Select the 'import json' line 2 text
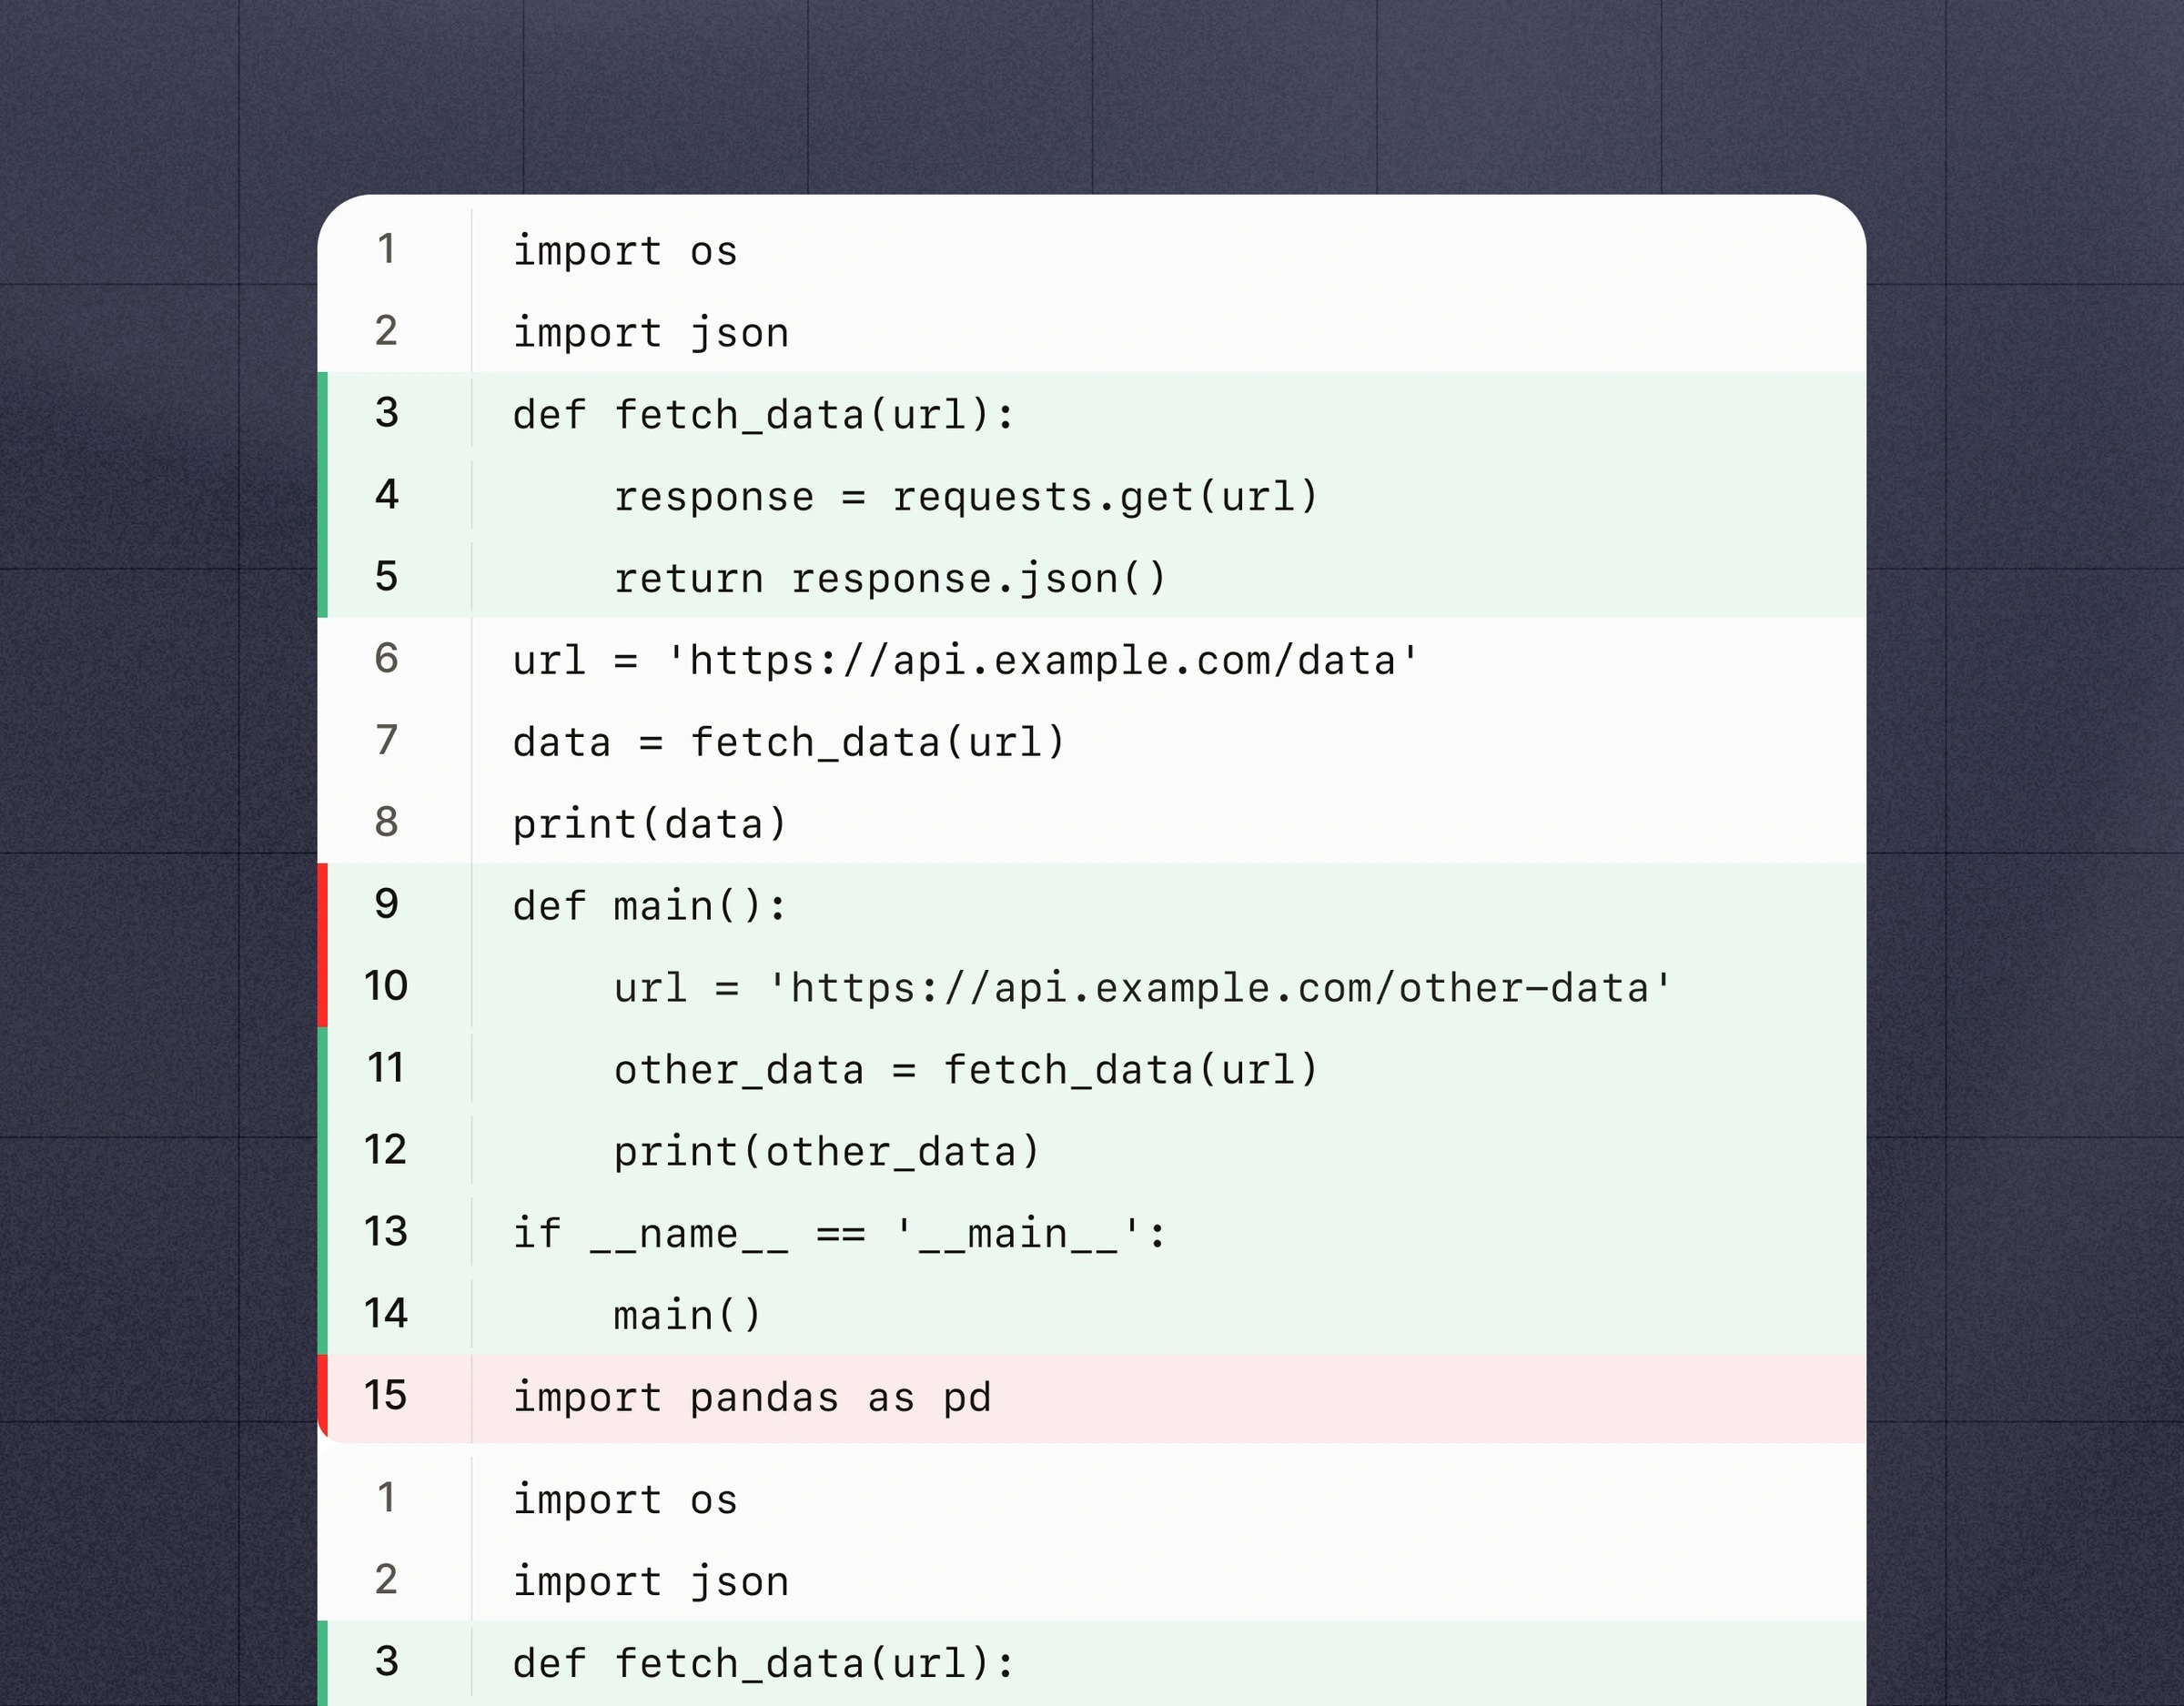The height and width of the screenshot is (1706, 2184). [651, 333]
